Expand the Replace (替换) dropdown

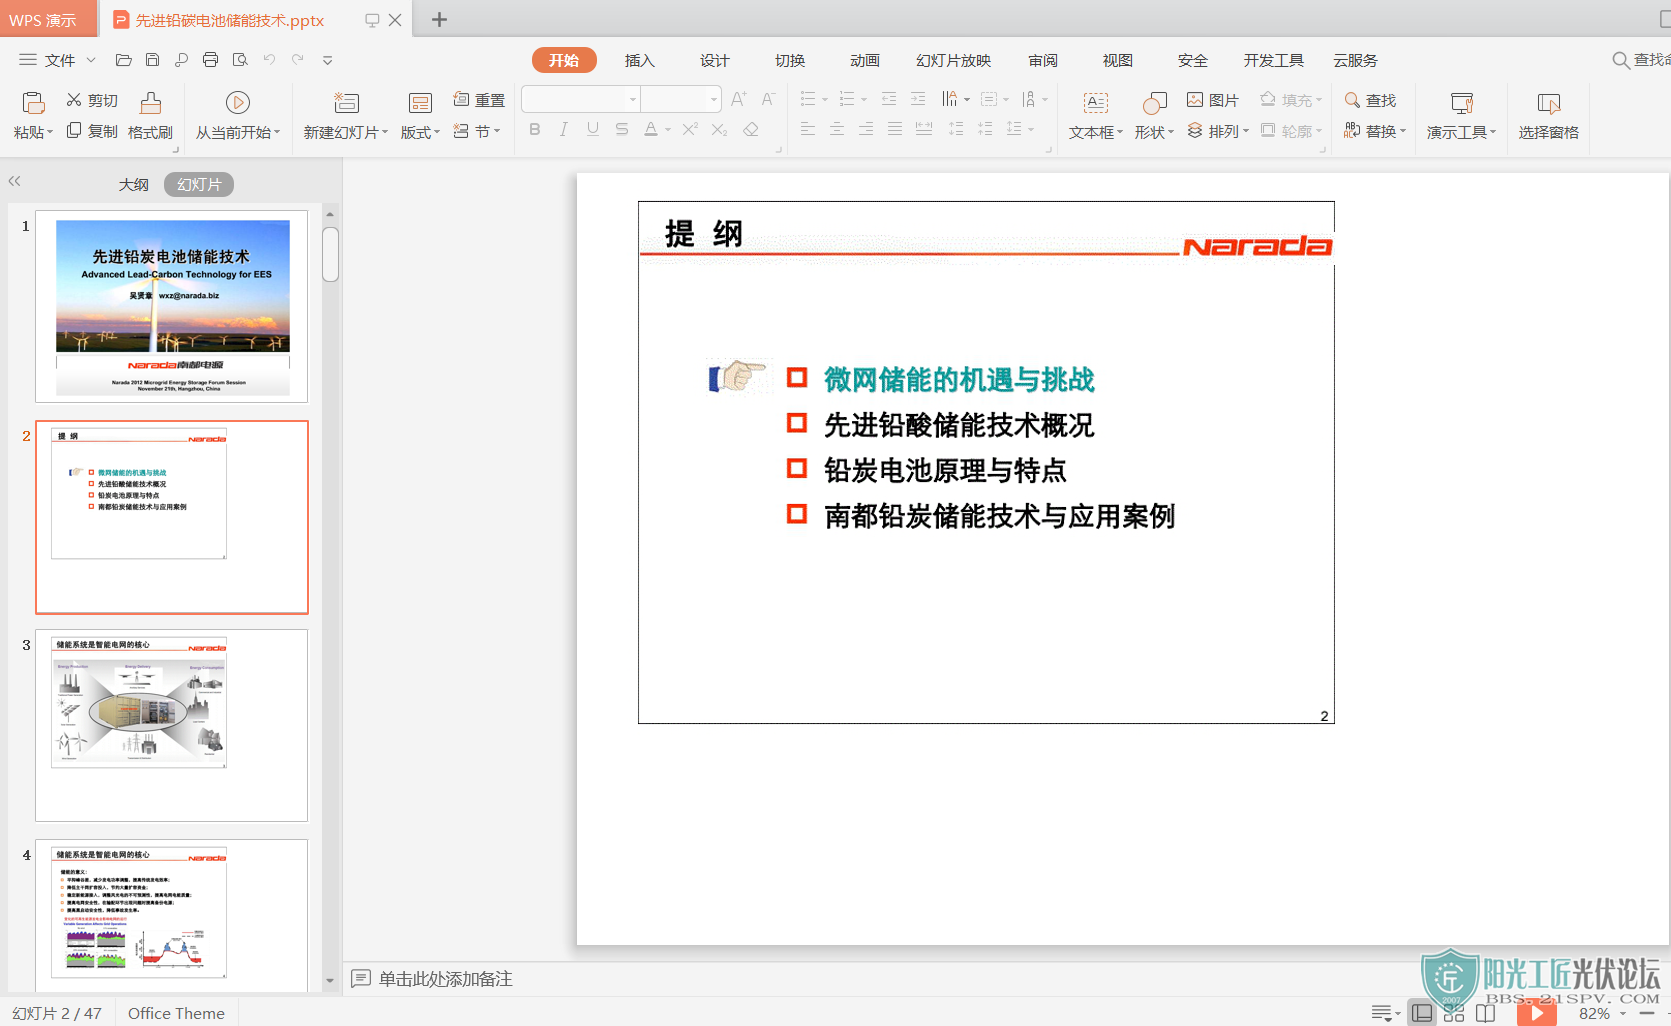(1375, 131)
